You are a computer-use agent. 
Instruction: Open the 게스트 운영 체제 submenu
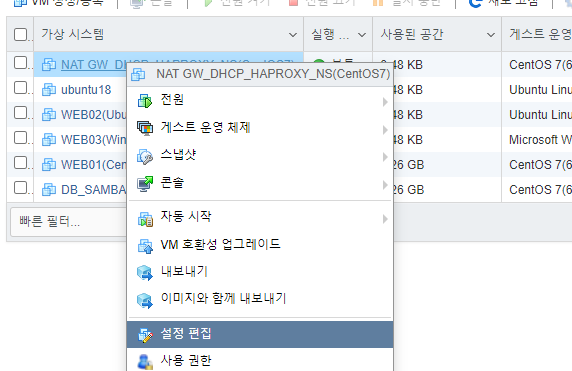(260, 128)
